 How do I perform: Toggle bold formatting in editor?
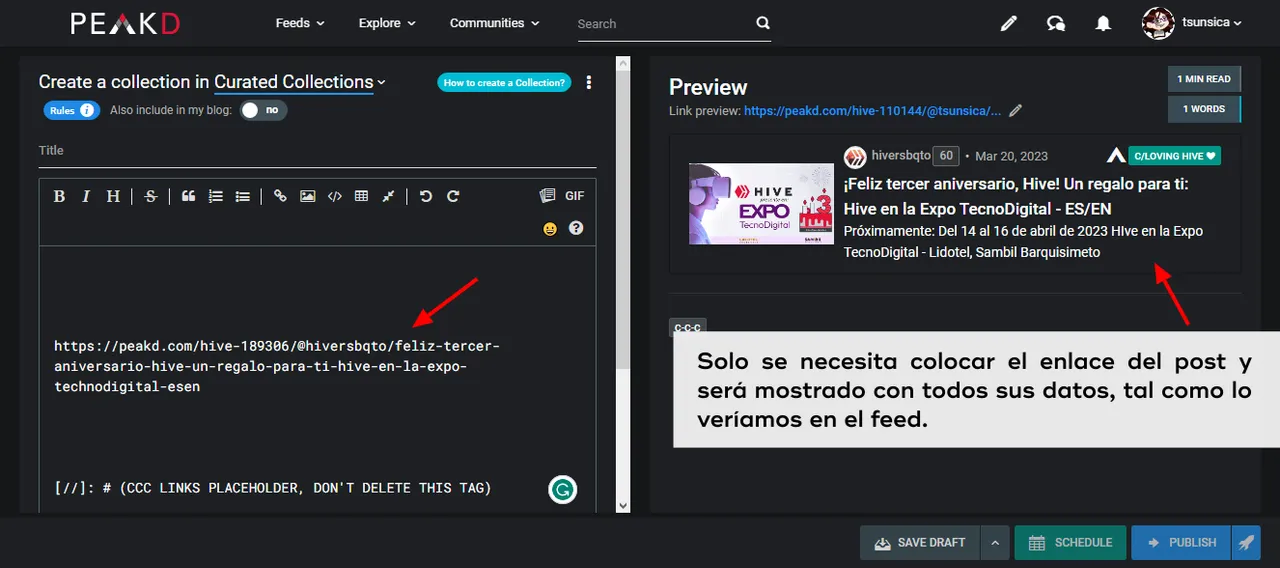click(59, 196)
